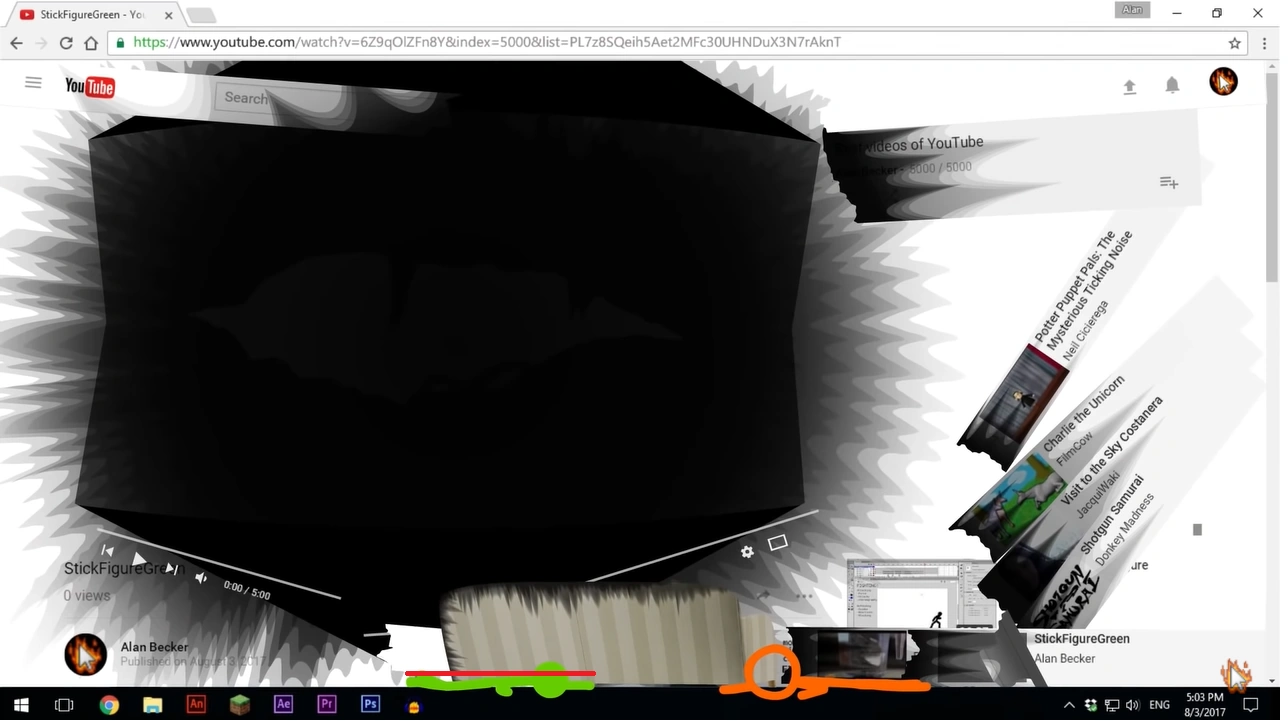Open the Alan Becker channel name above the publish date
Viewport: 1288px width, 722px height.
[154, 647]
